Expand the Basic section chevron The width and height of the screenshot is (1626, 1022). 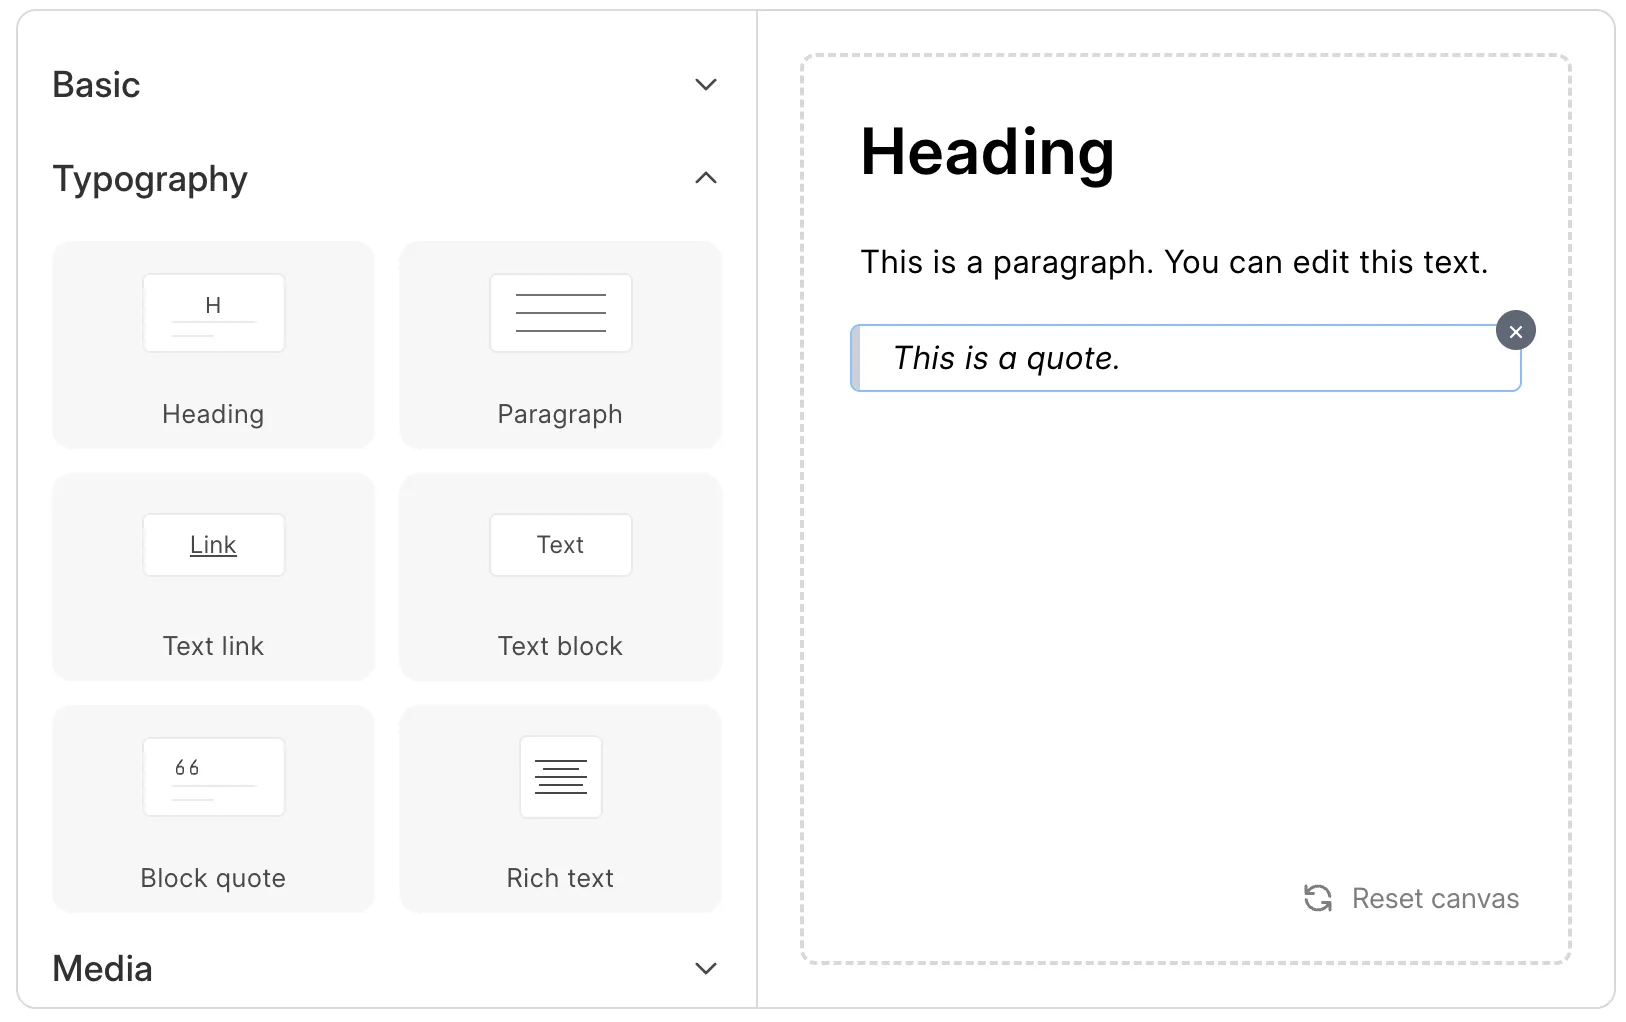706,85
